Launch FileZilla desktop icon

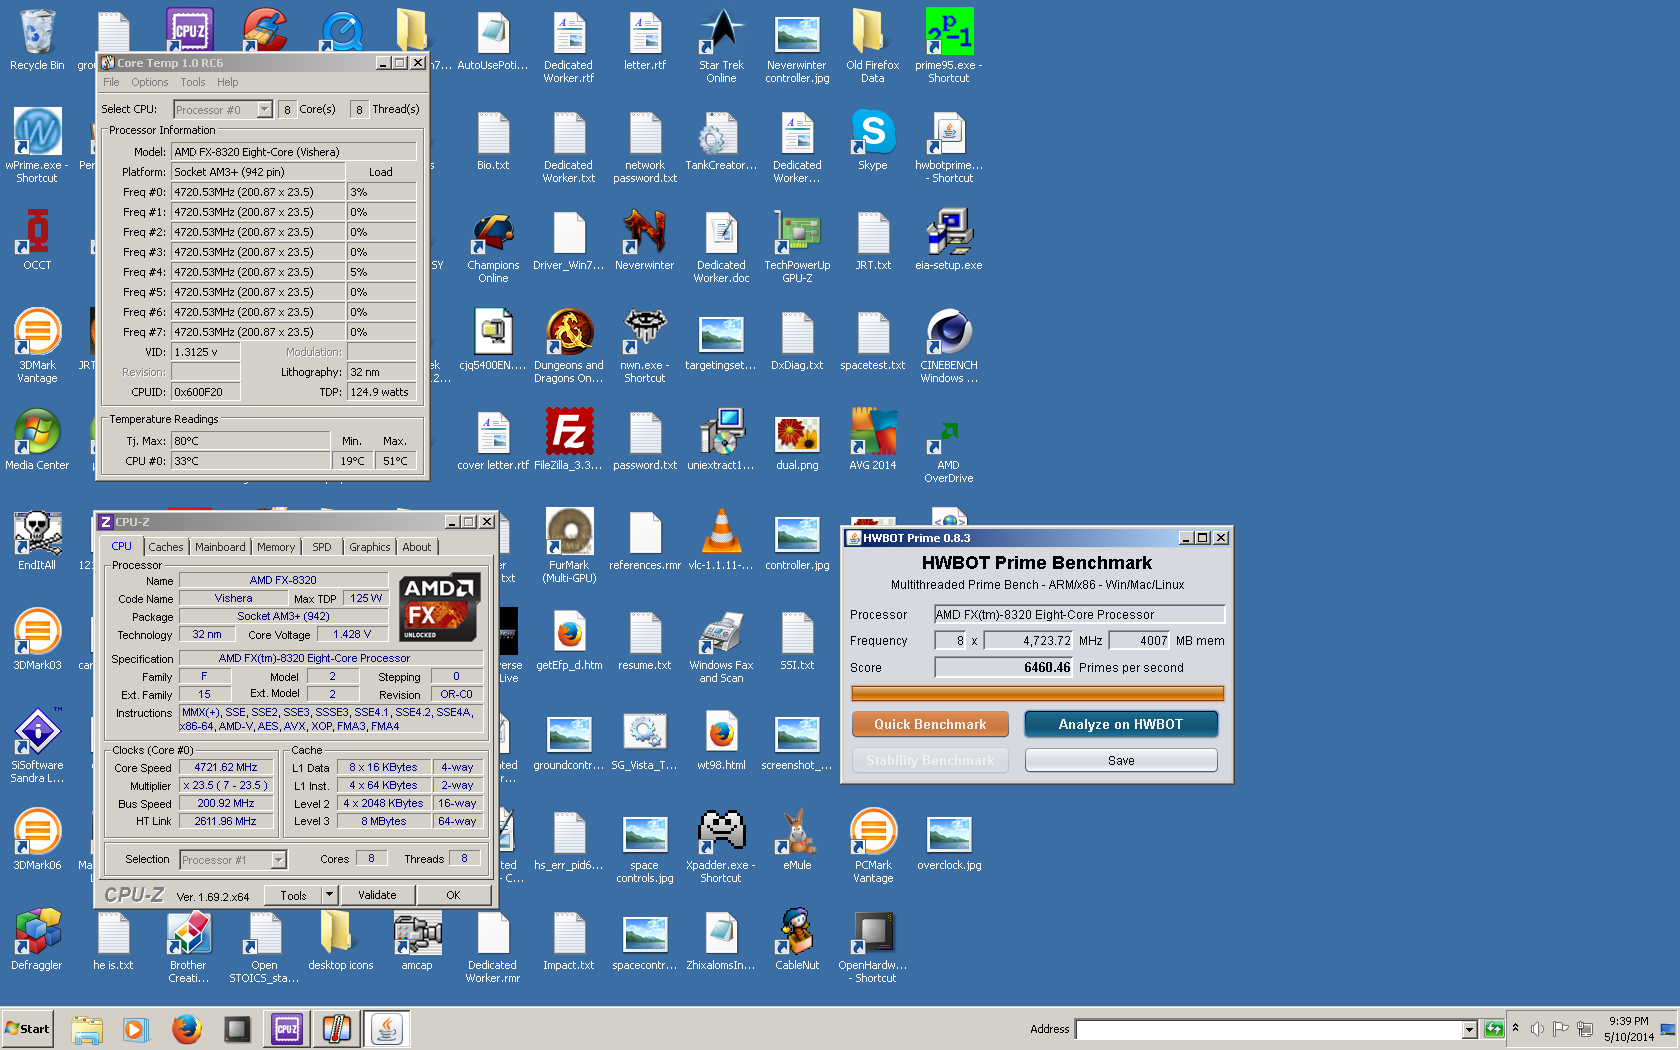coord(569,439)
